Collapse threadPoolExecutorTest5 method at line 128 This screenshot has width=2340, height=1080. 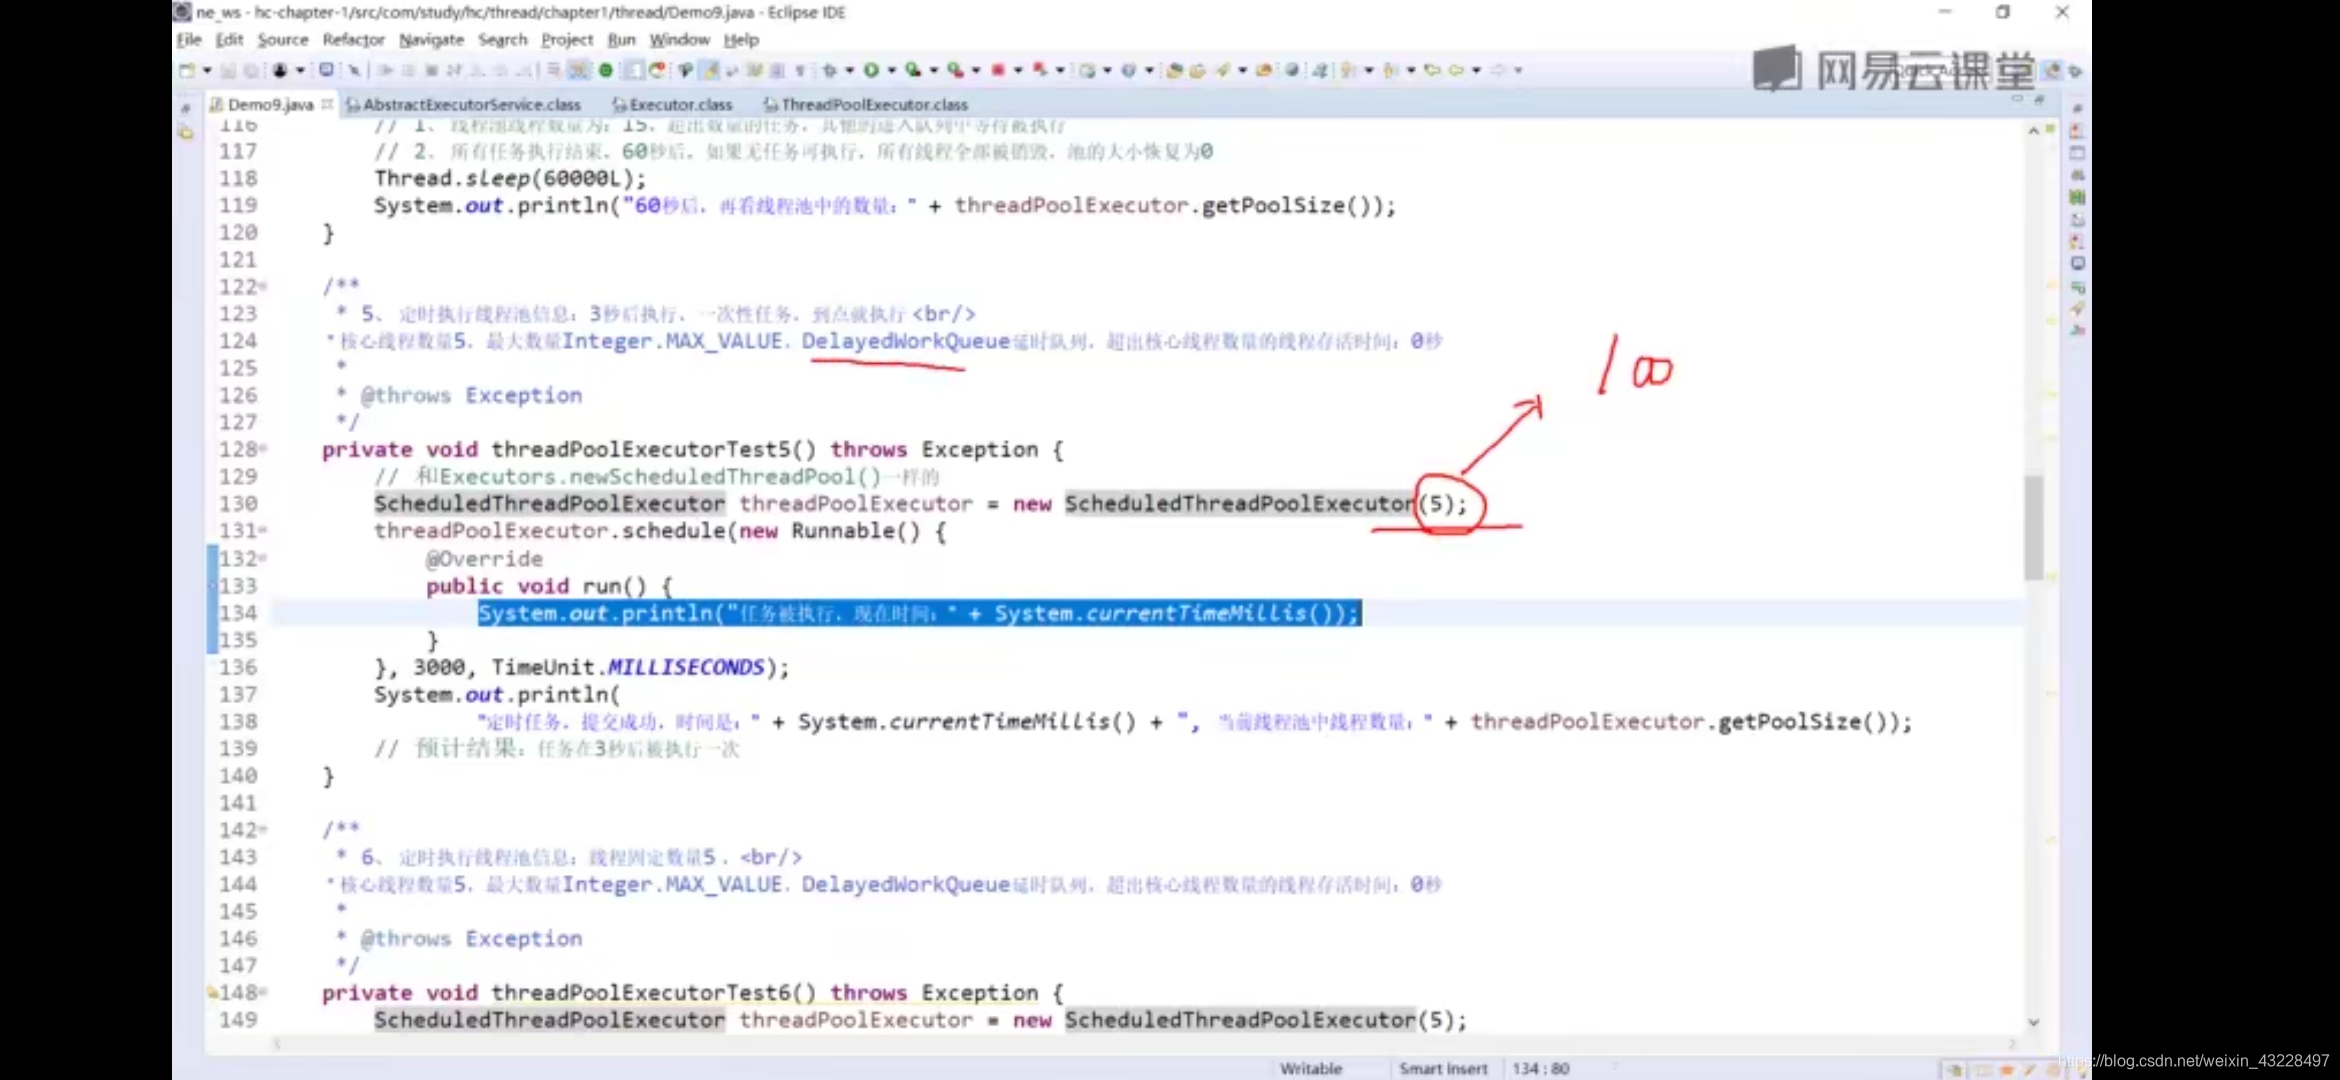coord(263,450)
